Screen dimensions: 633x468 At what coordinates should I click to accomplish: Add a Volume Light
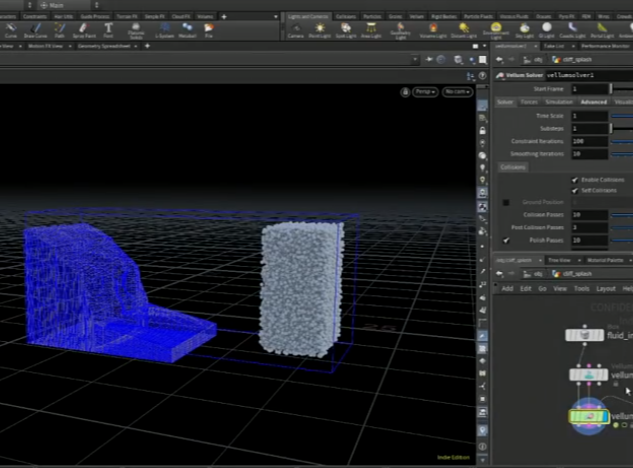(433, 31)
